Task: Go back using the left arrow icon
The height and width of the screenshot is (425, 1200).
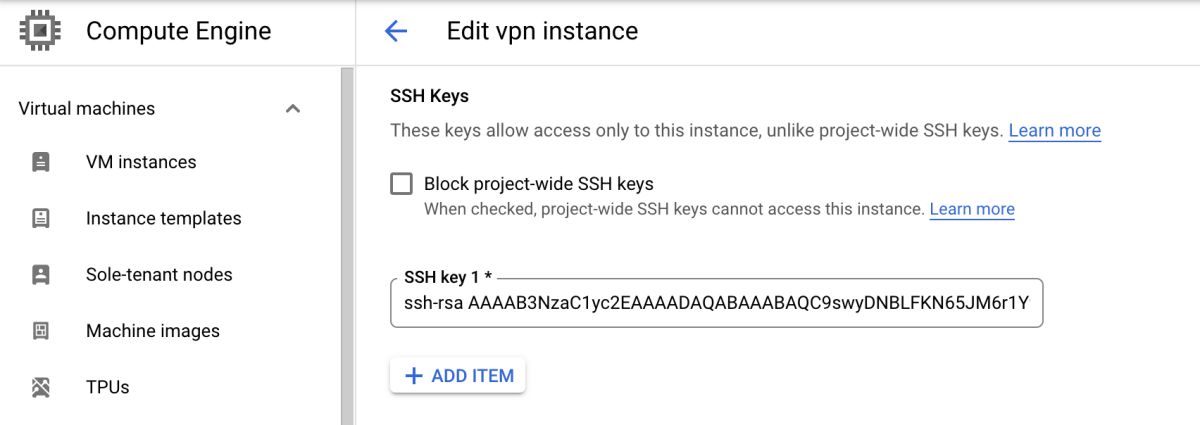Action: [396, 31]
